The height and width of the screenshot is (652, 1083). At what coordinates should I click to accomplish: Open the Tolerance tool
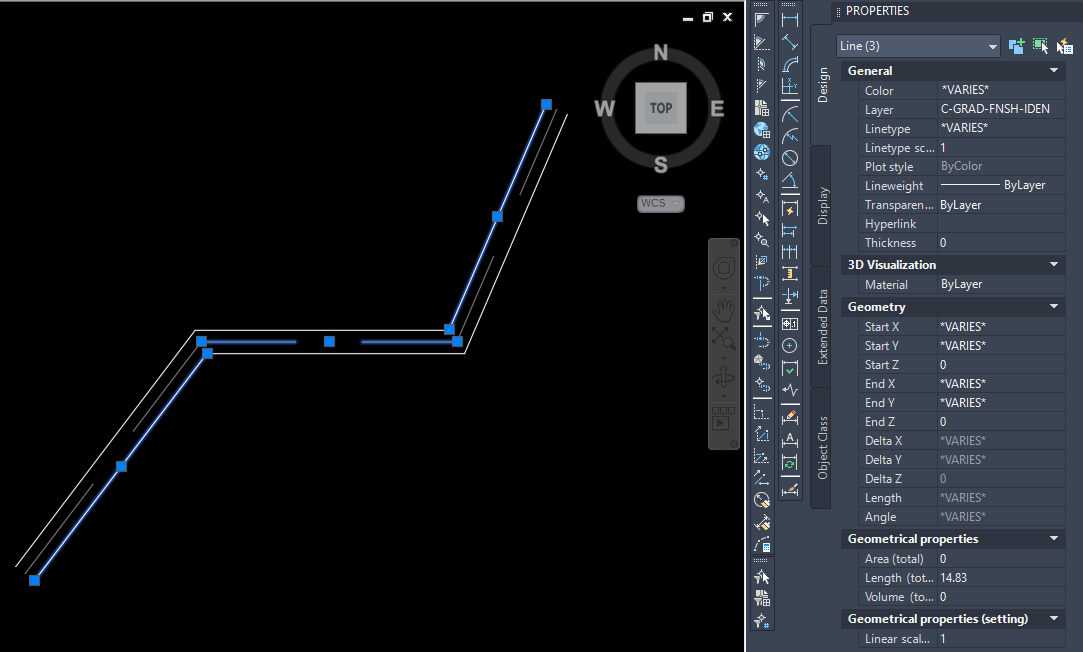[x=789, y=324]
